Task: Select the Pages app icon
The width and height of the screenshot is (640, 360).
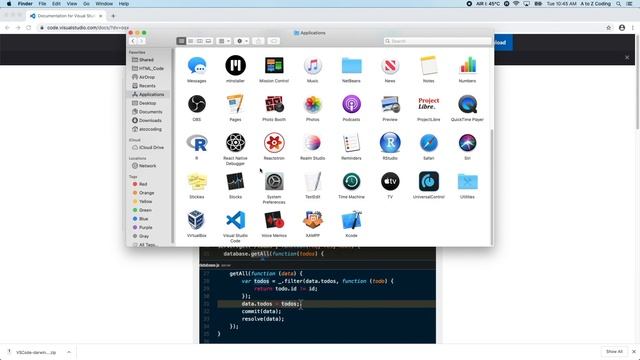Action: 236,104
